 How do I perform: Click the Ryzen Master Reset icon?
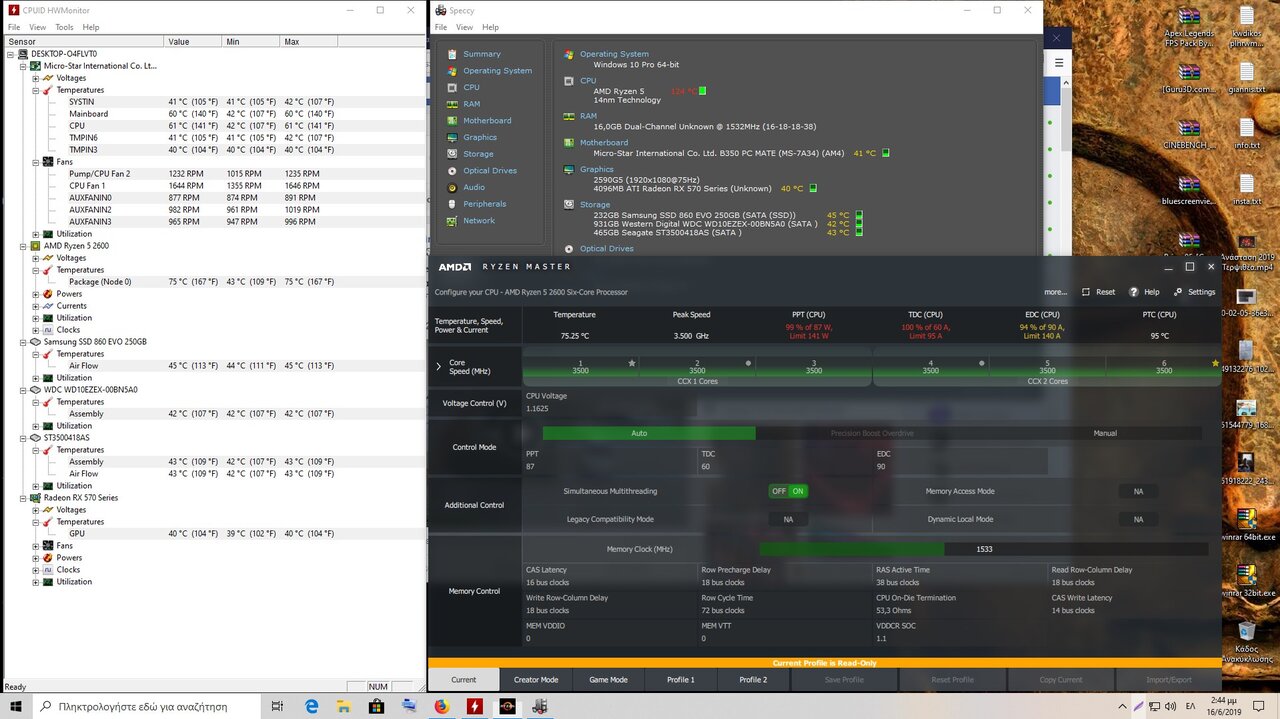[1087, 292]
